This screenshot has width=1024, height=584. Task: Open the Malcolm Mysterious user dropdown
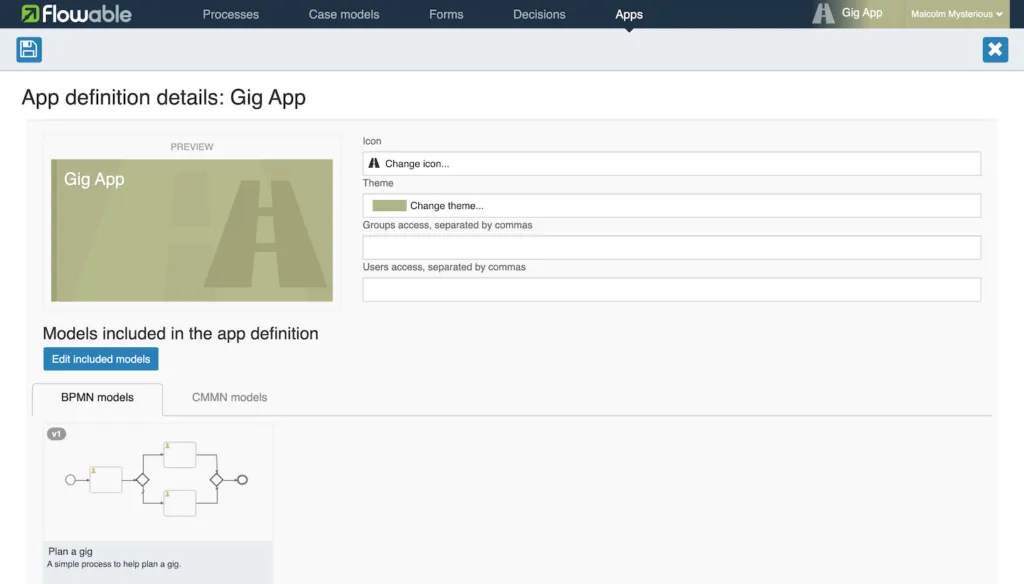[x=956, y=14]
